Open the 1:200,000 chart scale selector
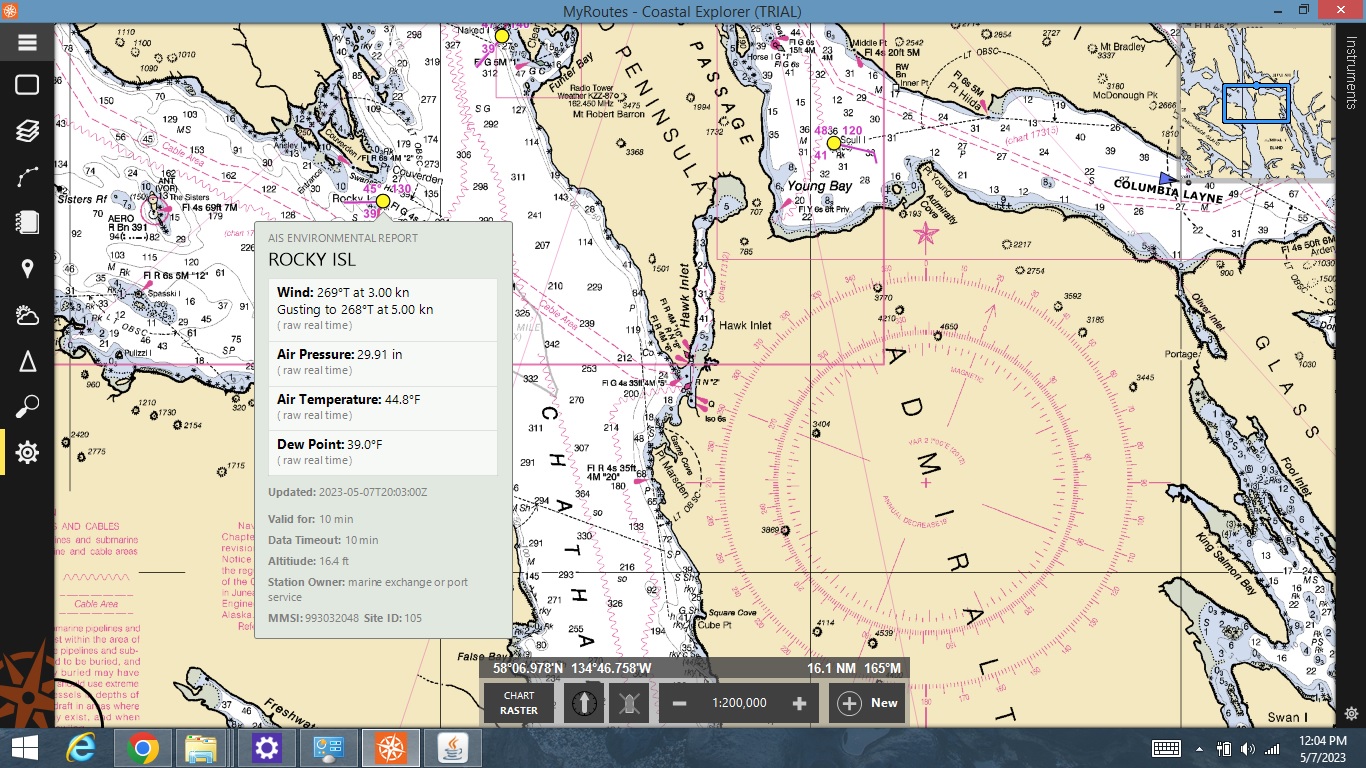Viewport: 1366px width, 768px height. coord(739,703)
